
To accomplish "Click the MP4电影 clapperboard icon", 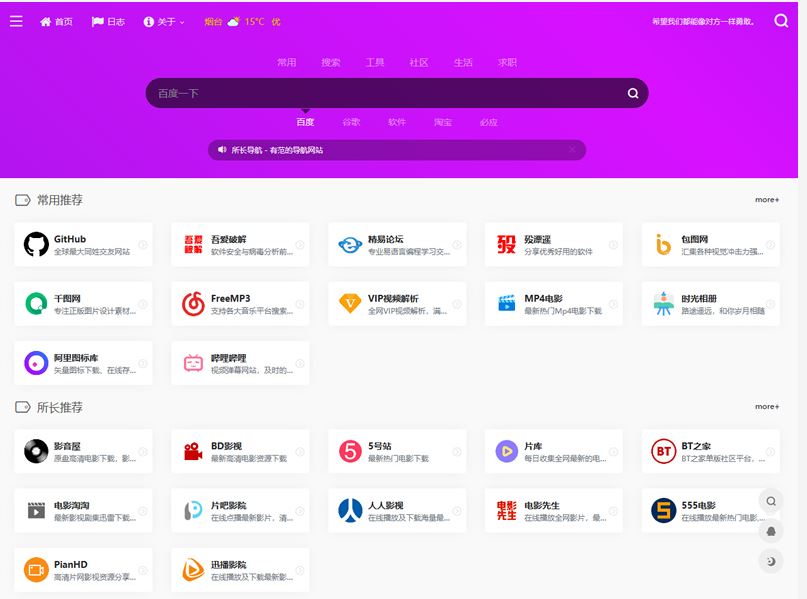I will tap(506, 304).
